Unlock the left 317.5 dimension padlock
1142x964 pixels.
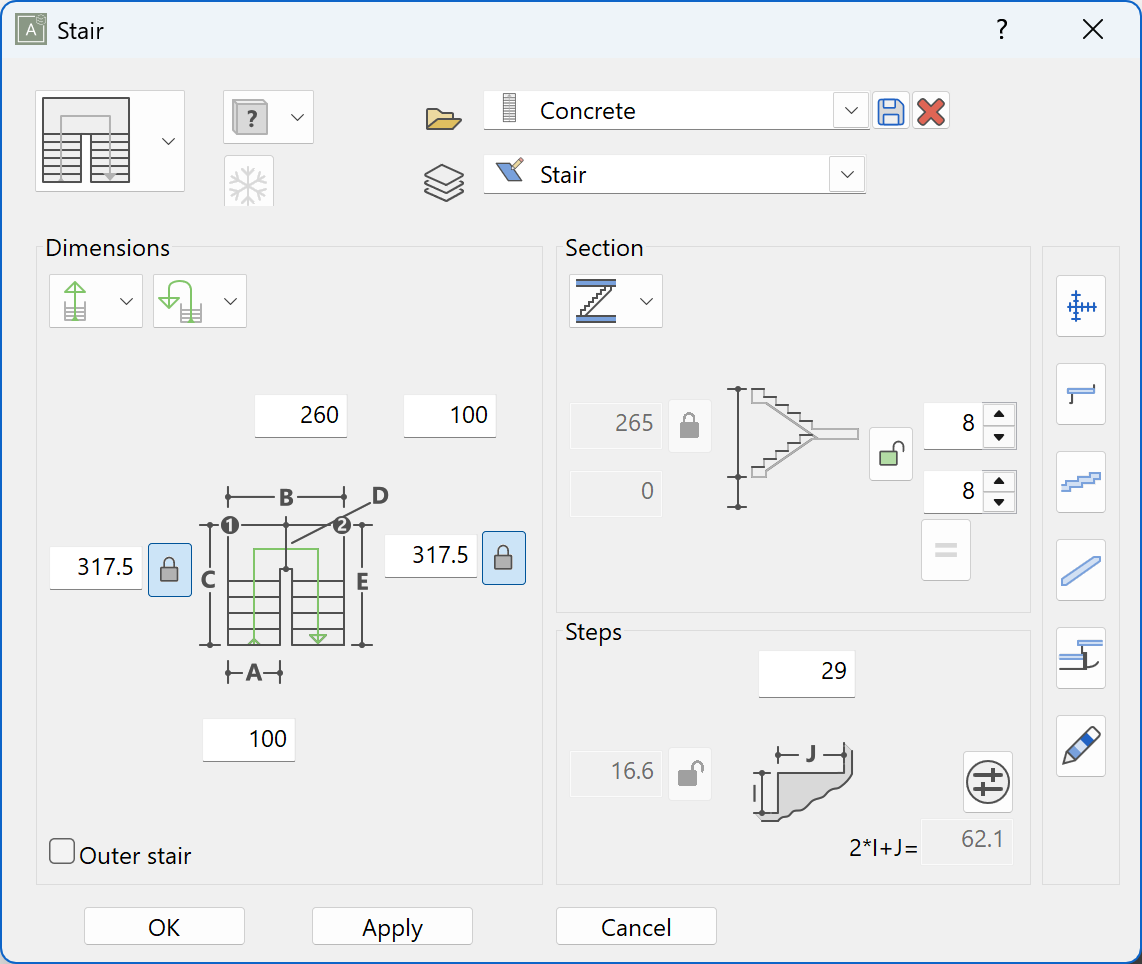(170, 570)
